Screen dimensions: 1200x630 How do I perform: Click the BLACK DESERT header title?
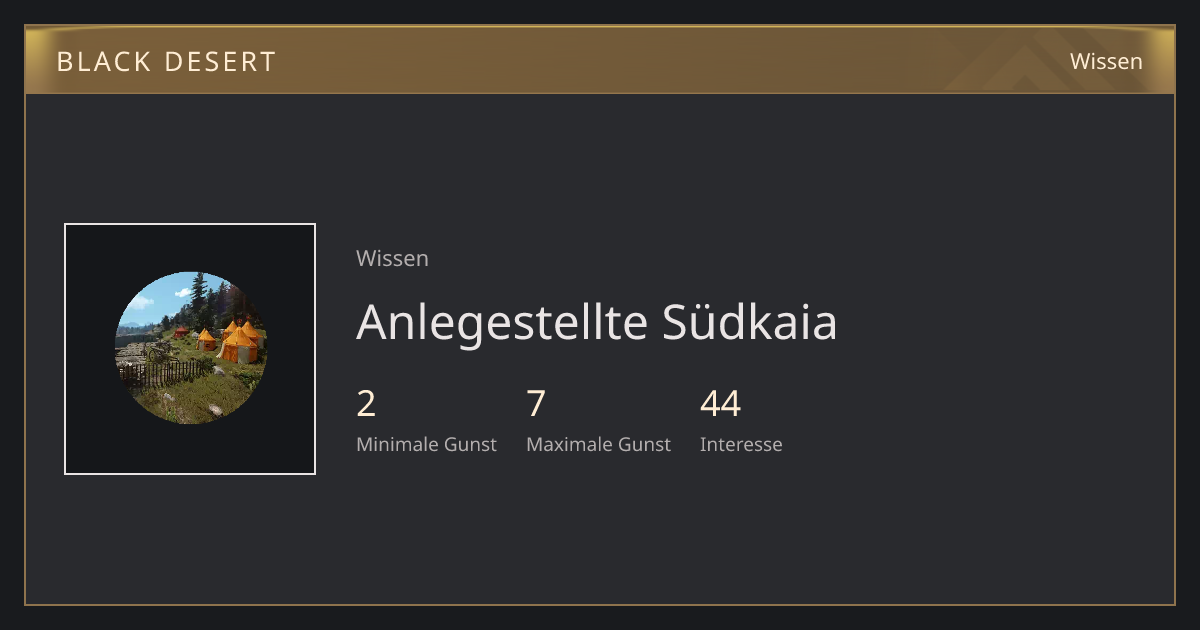[166, 62]
